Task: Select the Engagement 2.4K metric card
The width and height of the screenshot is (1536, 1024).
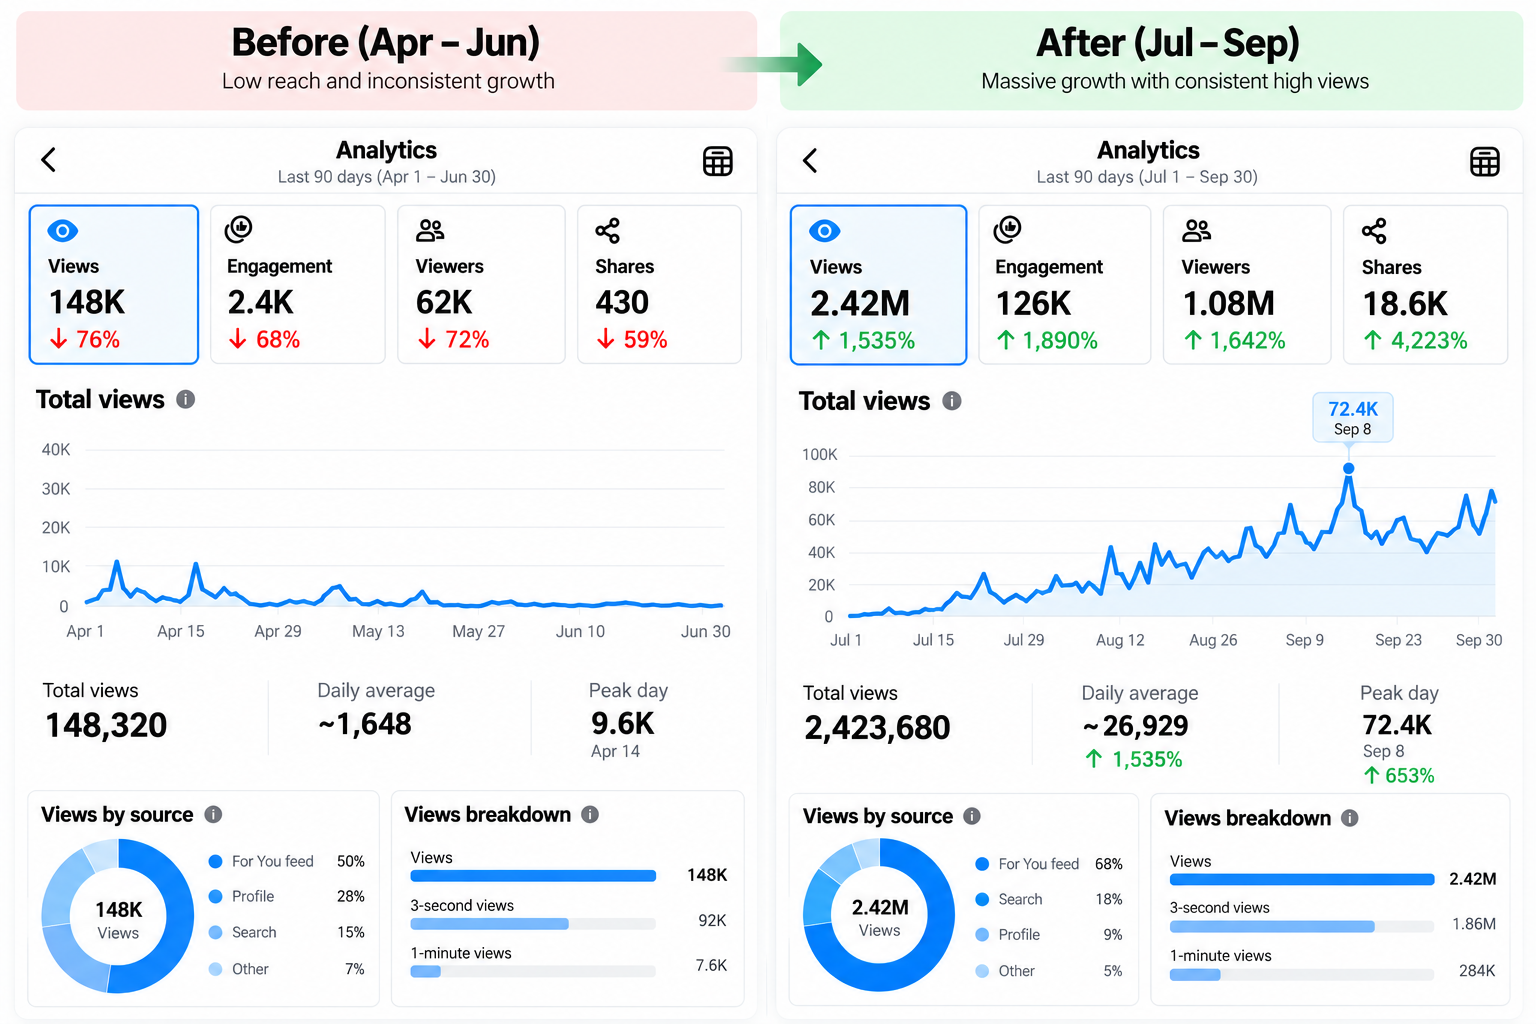Action: [298, 284]
